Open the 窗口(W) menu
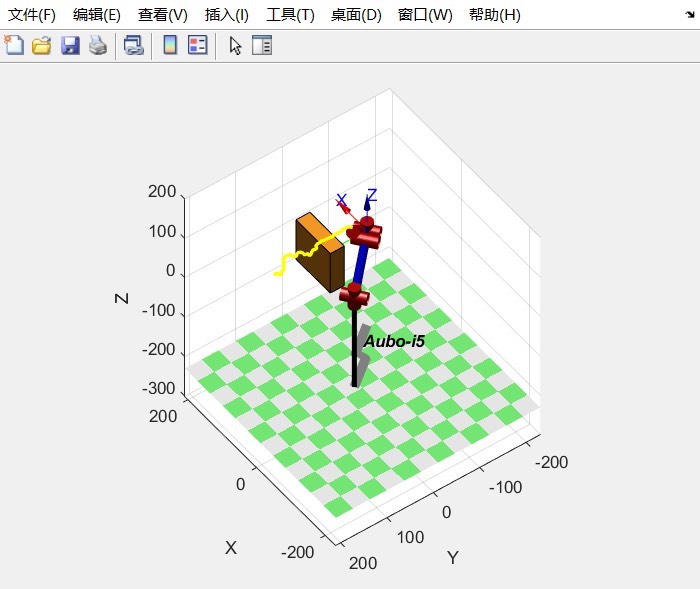The width and height of the screenshot is (700, 589). pos(425,15)
